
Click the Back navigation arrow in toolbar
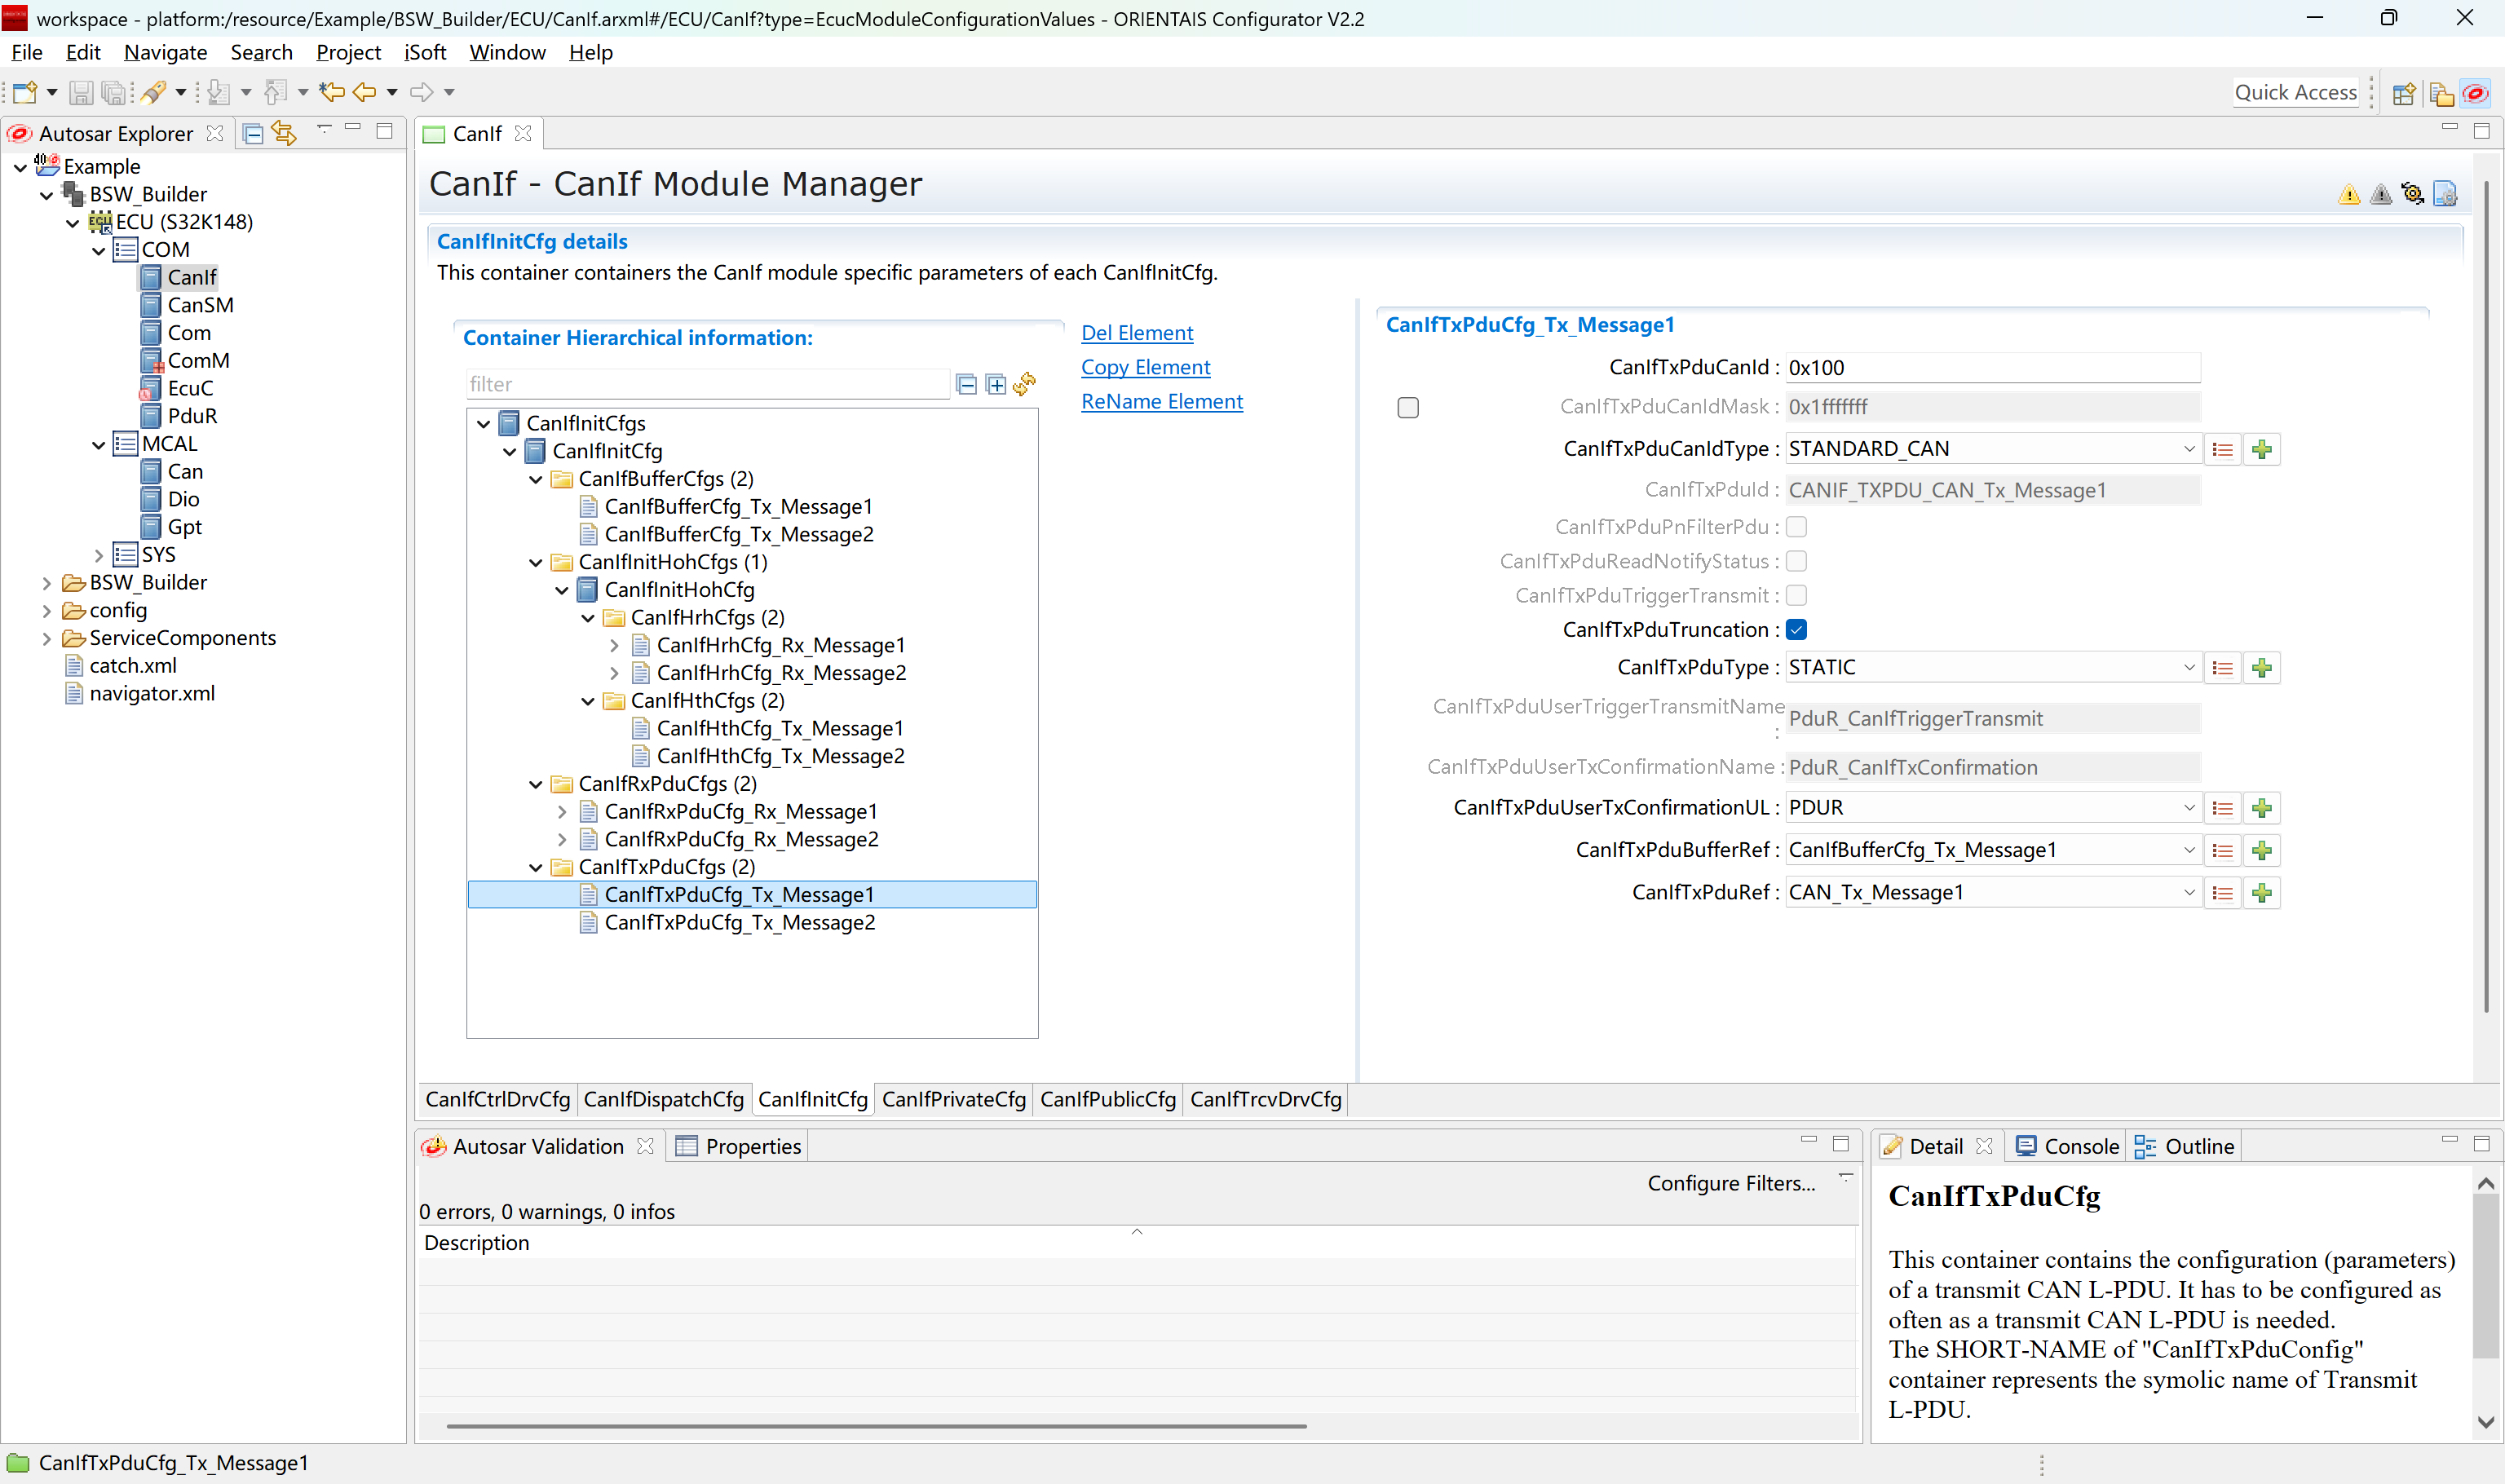click(x=364, y=92)
